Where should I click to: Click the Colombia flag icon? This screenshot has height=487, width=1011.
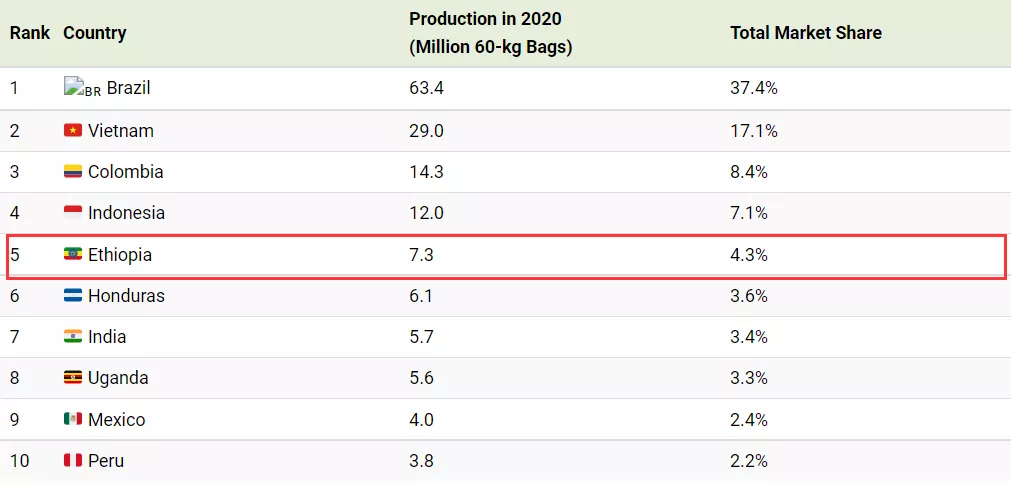(73, 172)
